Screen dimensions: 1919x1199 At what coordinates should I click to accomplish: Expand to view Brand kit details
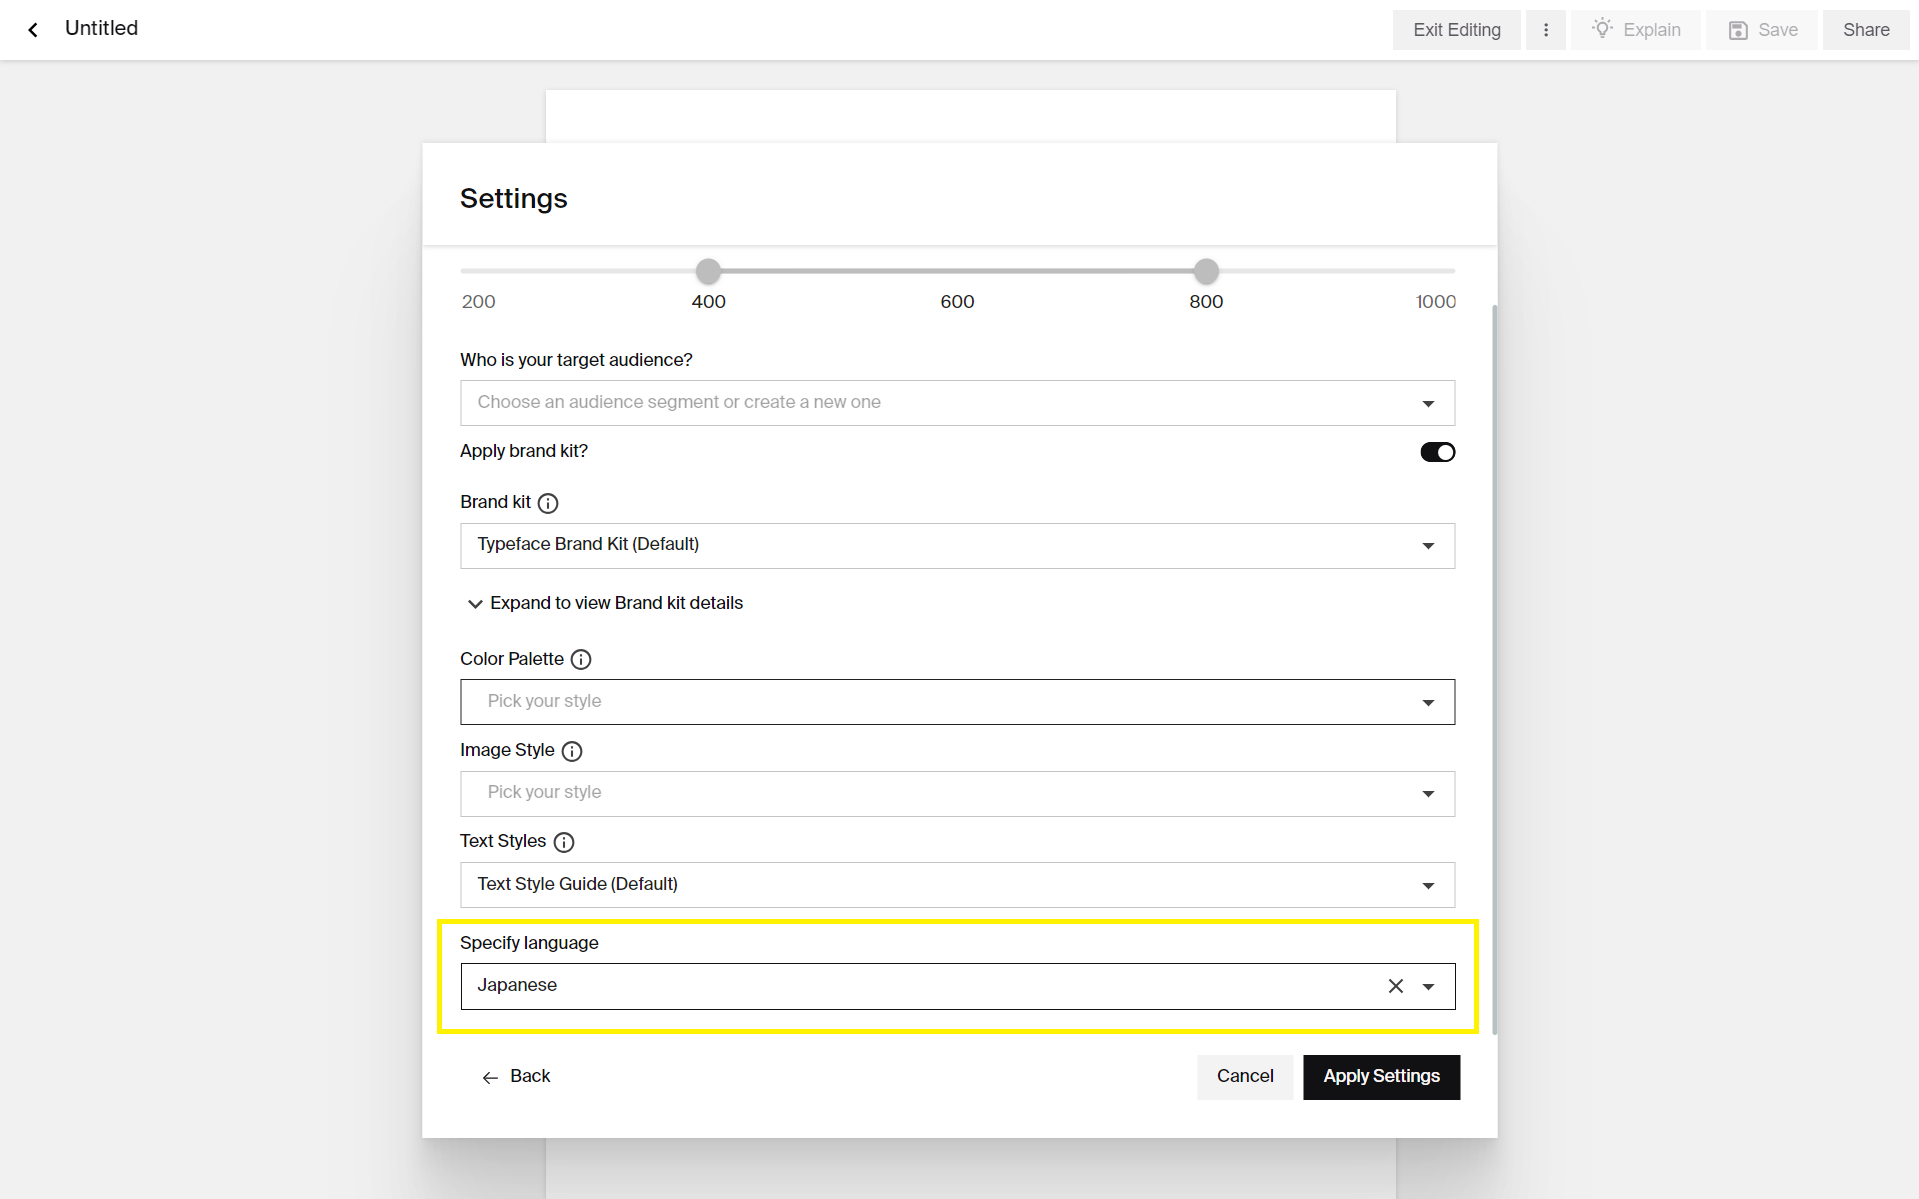click(x=604, y=602)
